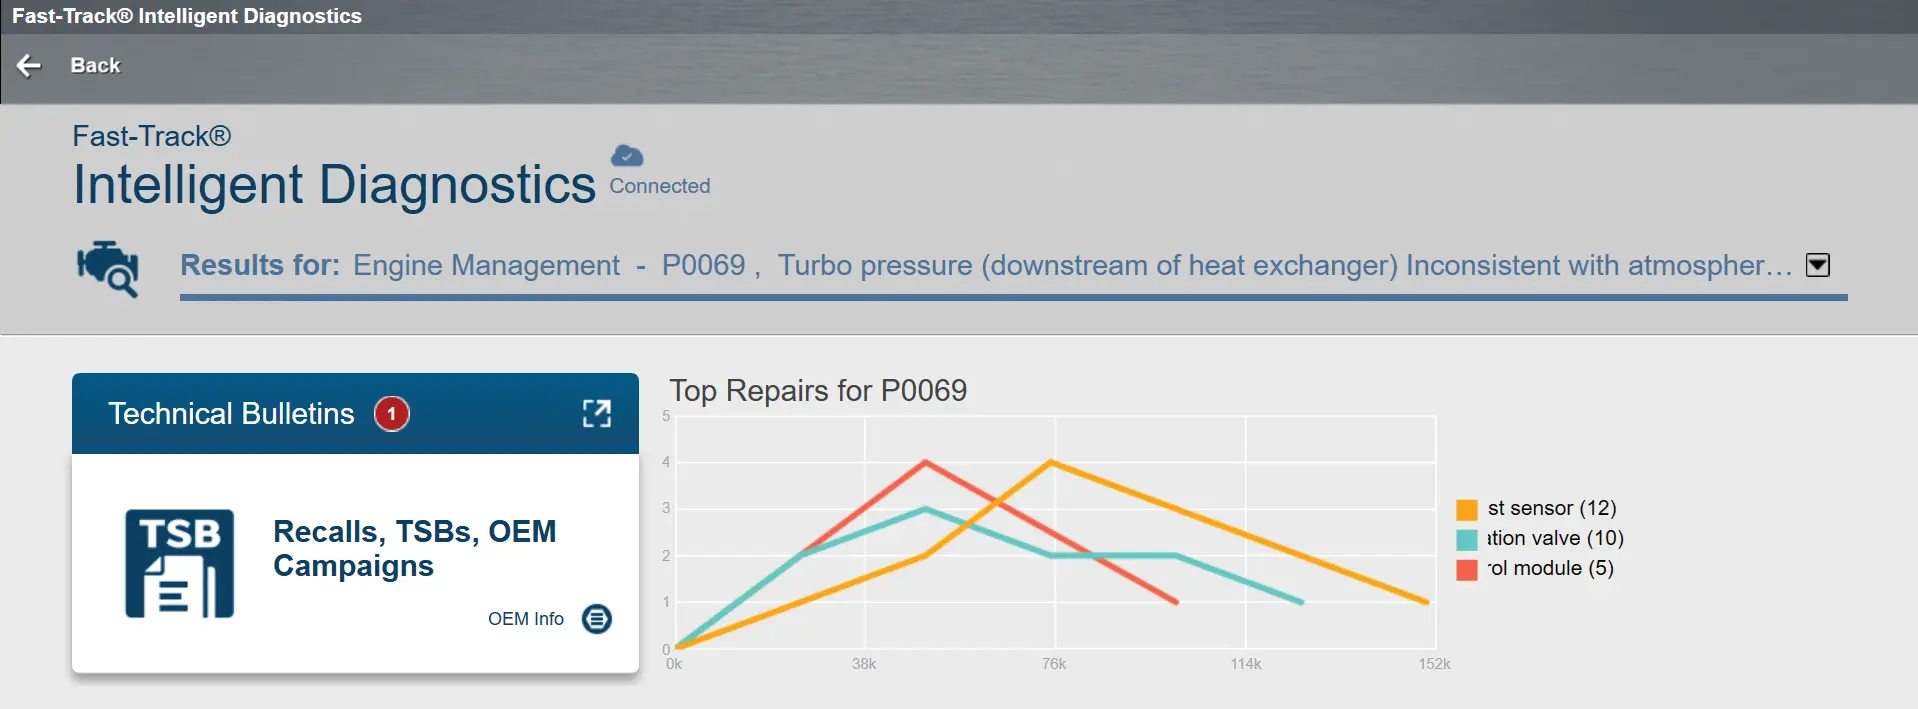Click the cloud connection status icon
The image size is (1918, 709).
(627, 156)
